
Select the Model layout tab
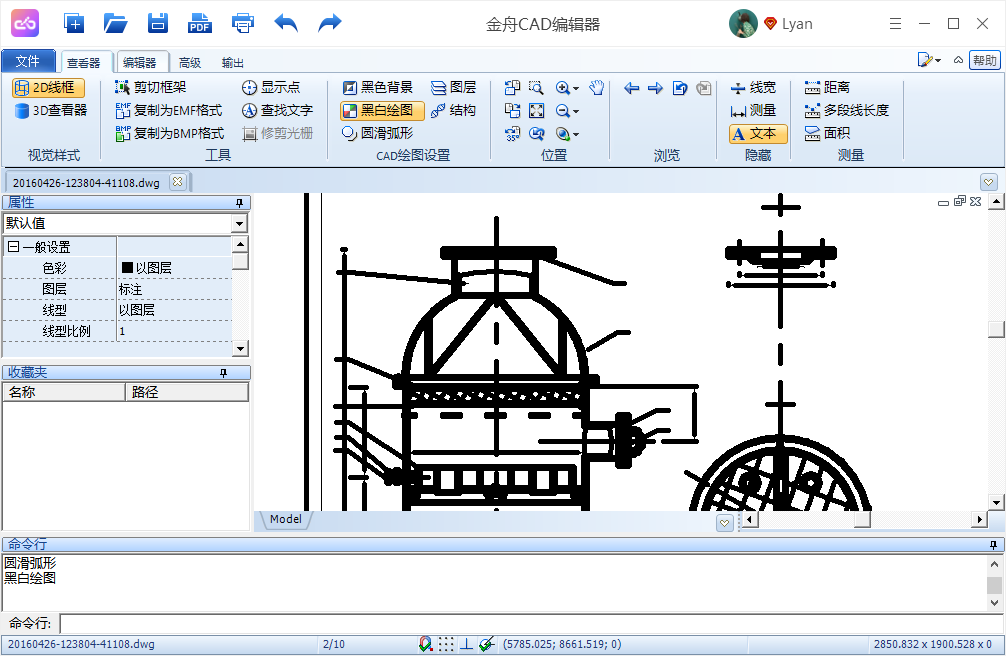[x=286, y=519]
